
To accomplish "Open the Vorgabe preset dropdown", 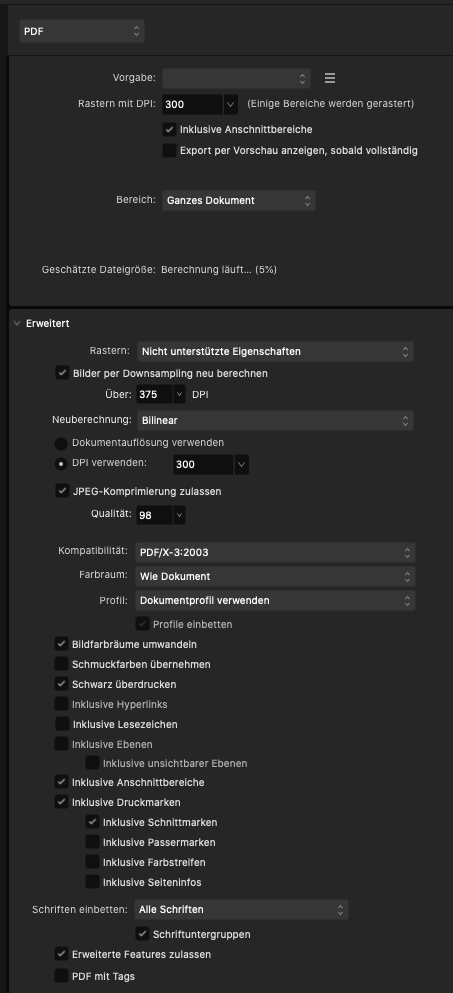I will pyautogui.click(x=236, y=79).
